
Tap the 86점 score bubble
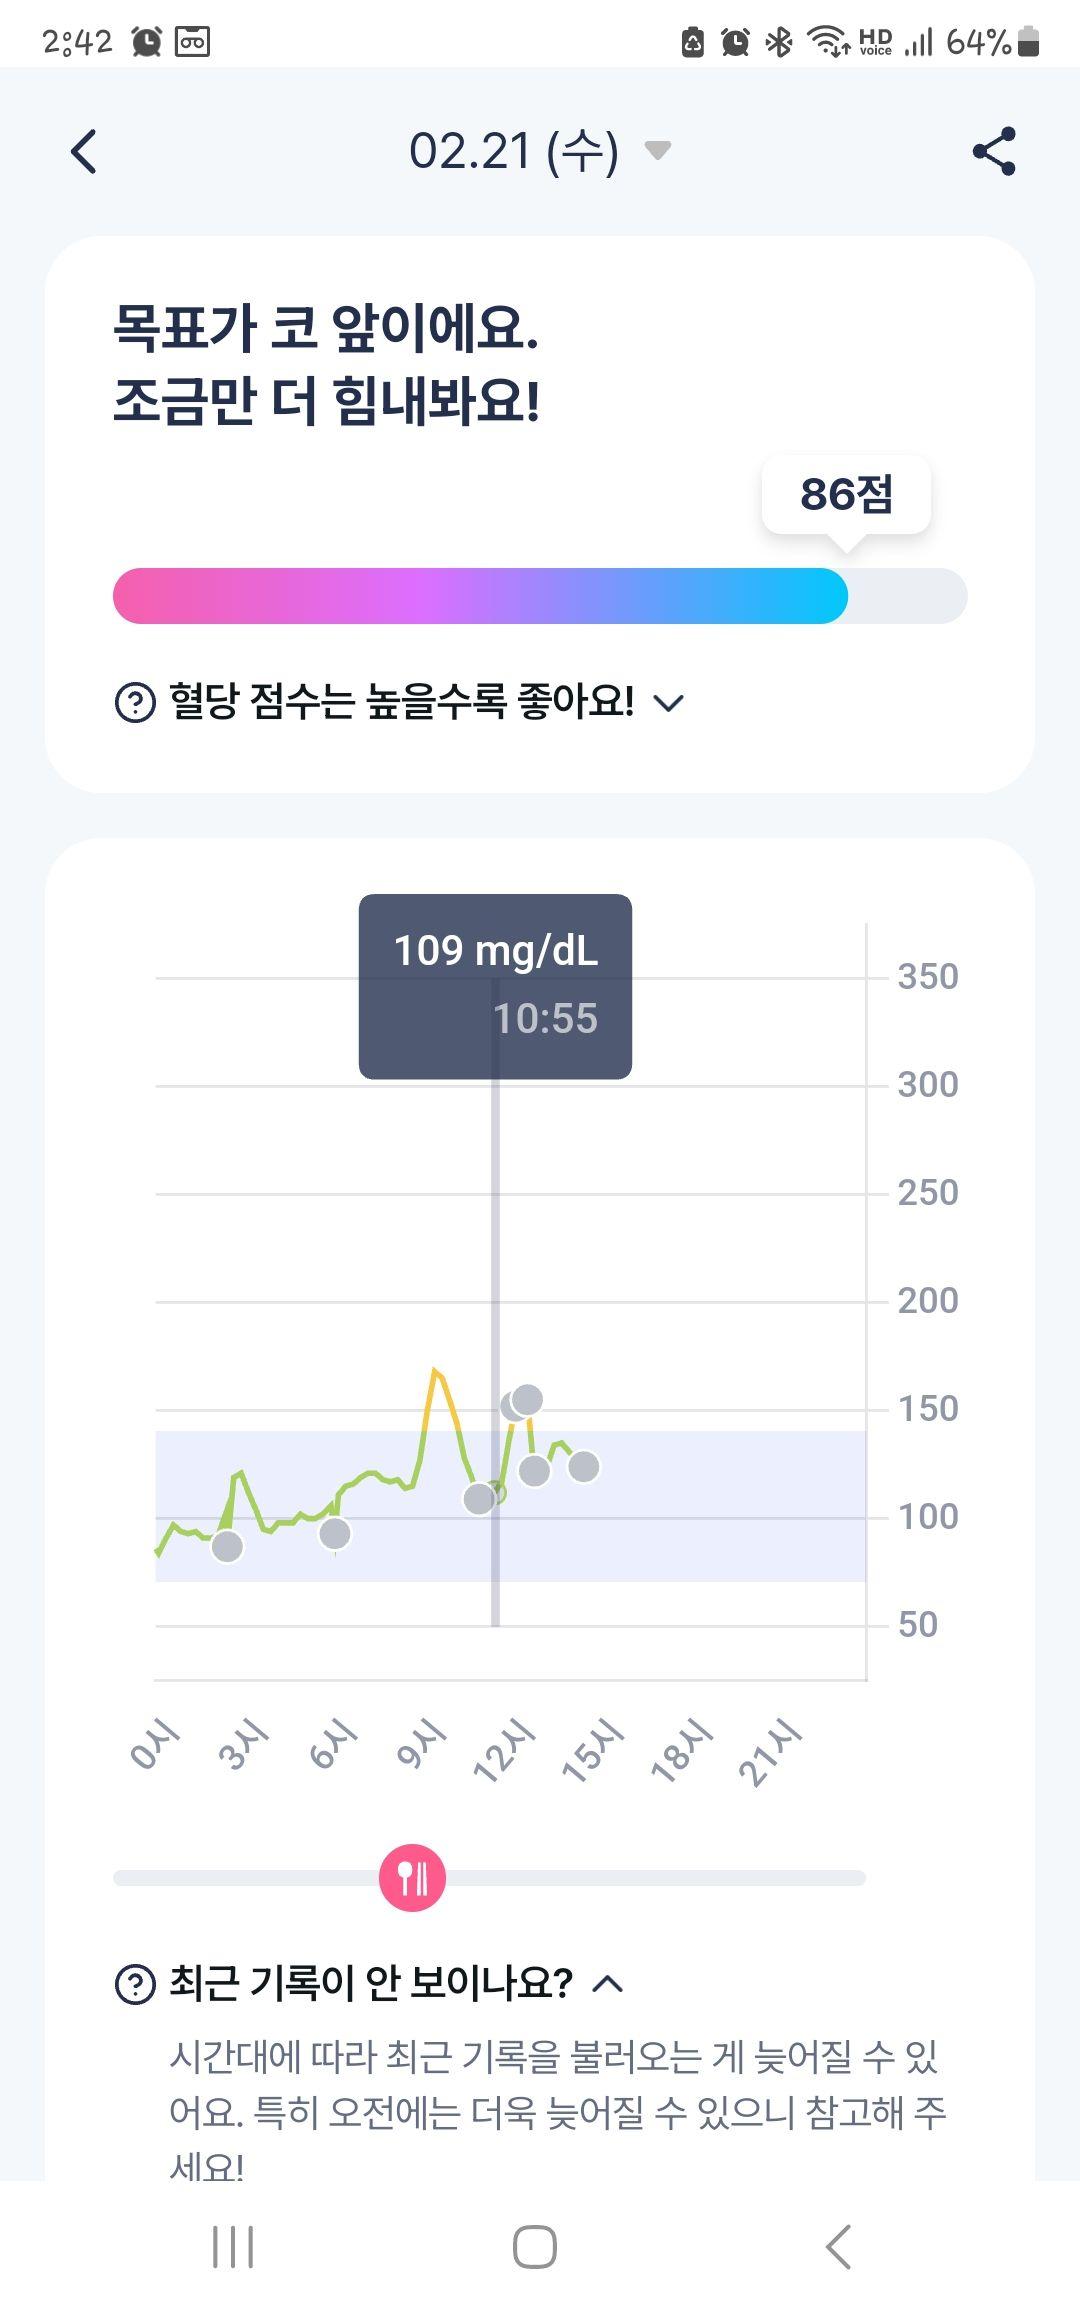pos(846,495)
